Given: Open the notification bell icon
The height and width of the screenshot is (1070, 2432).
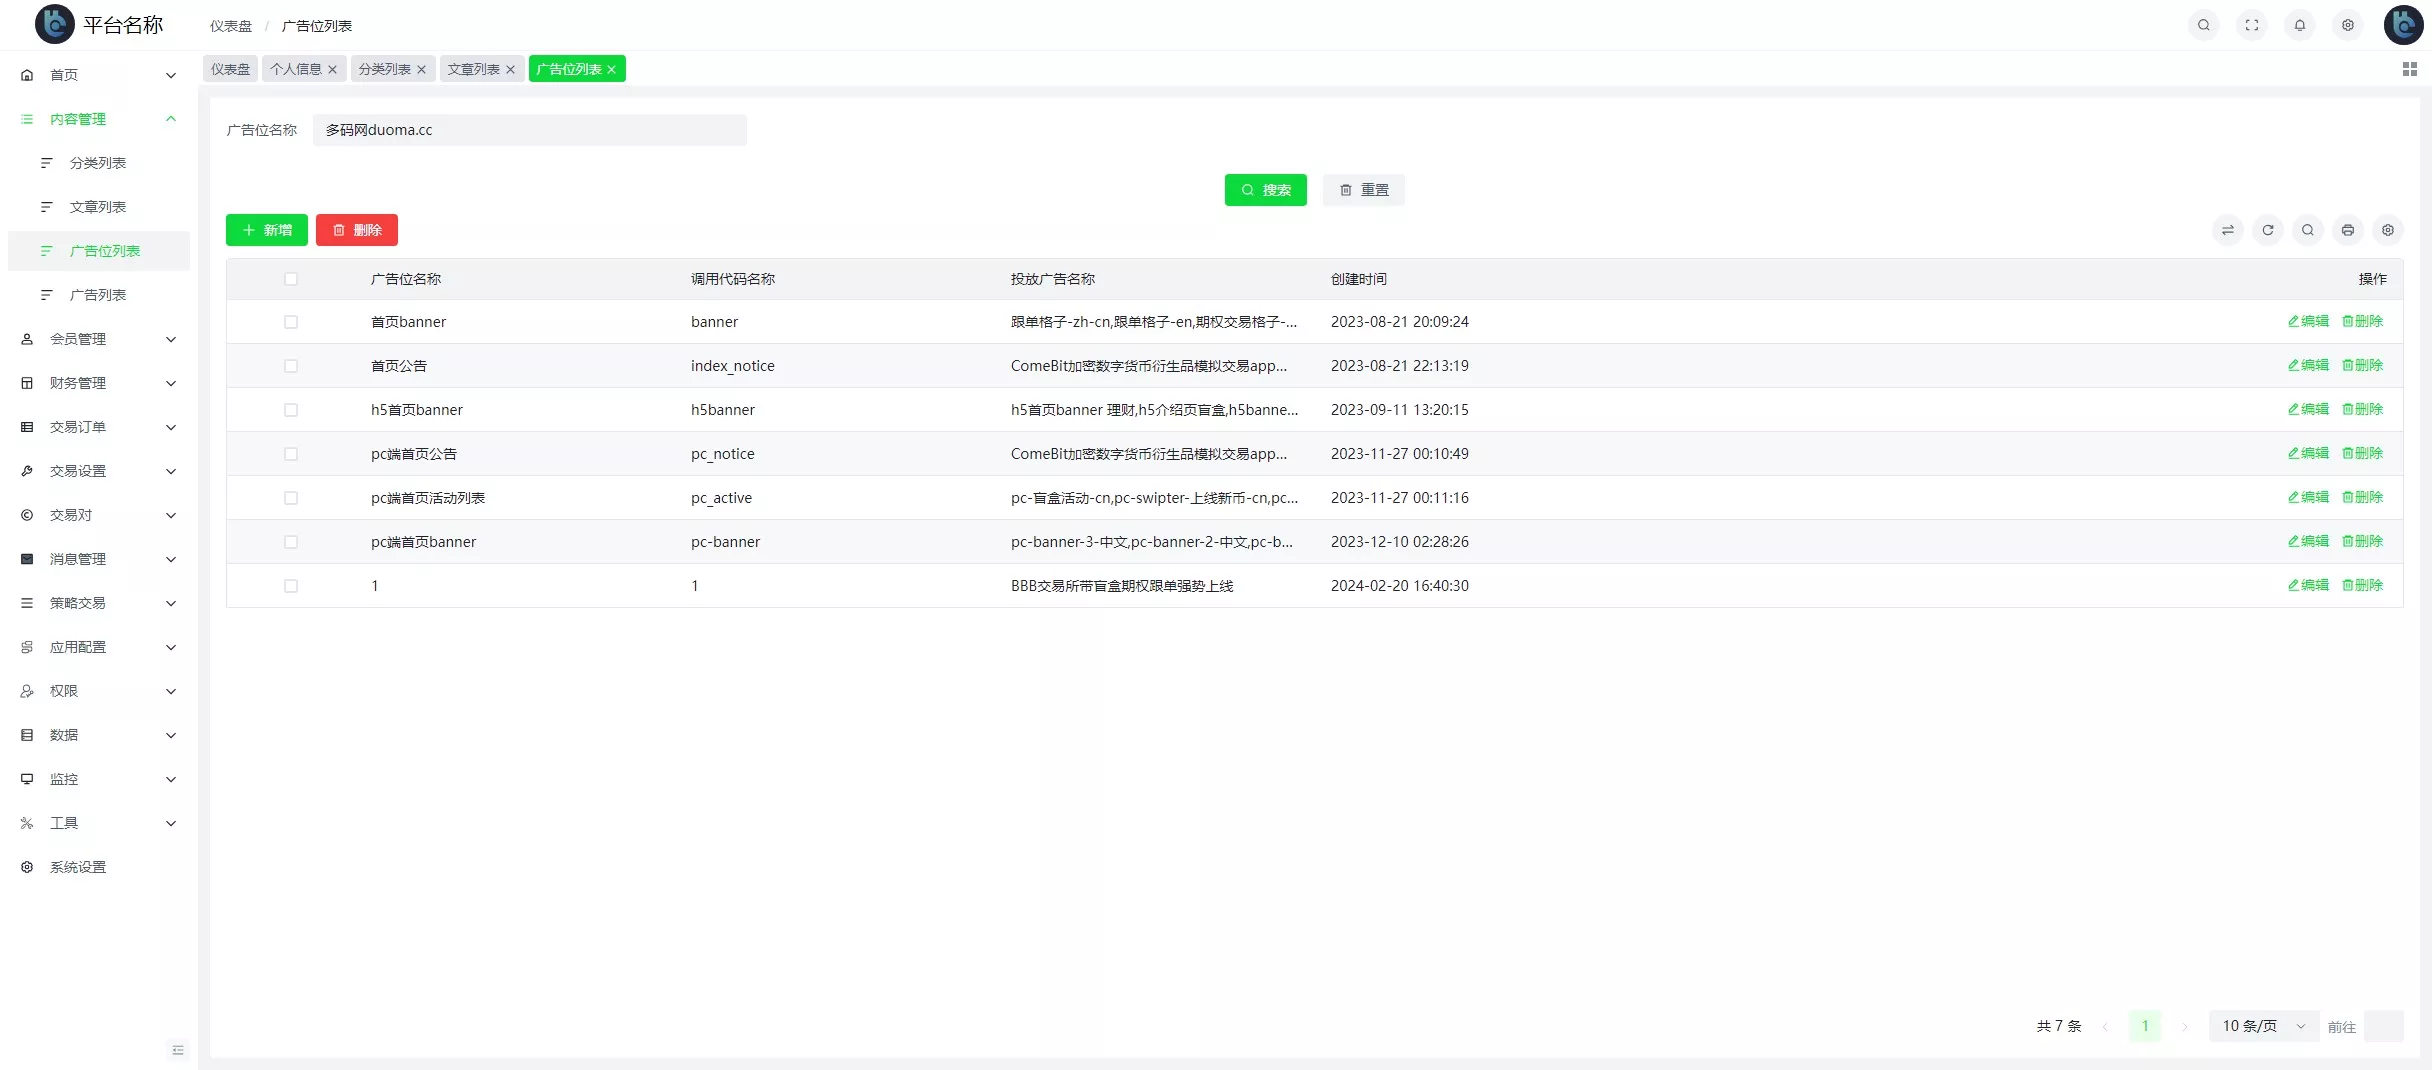Looking at the screenshot, I should click(2299, 25).
